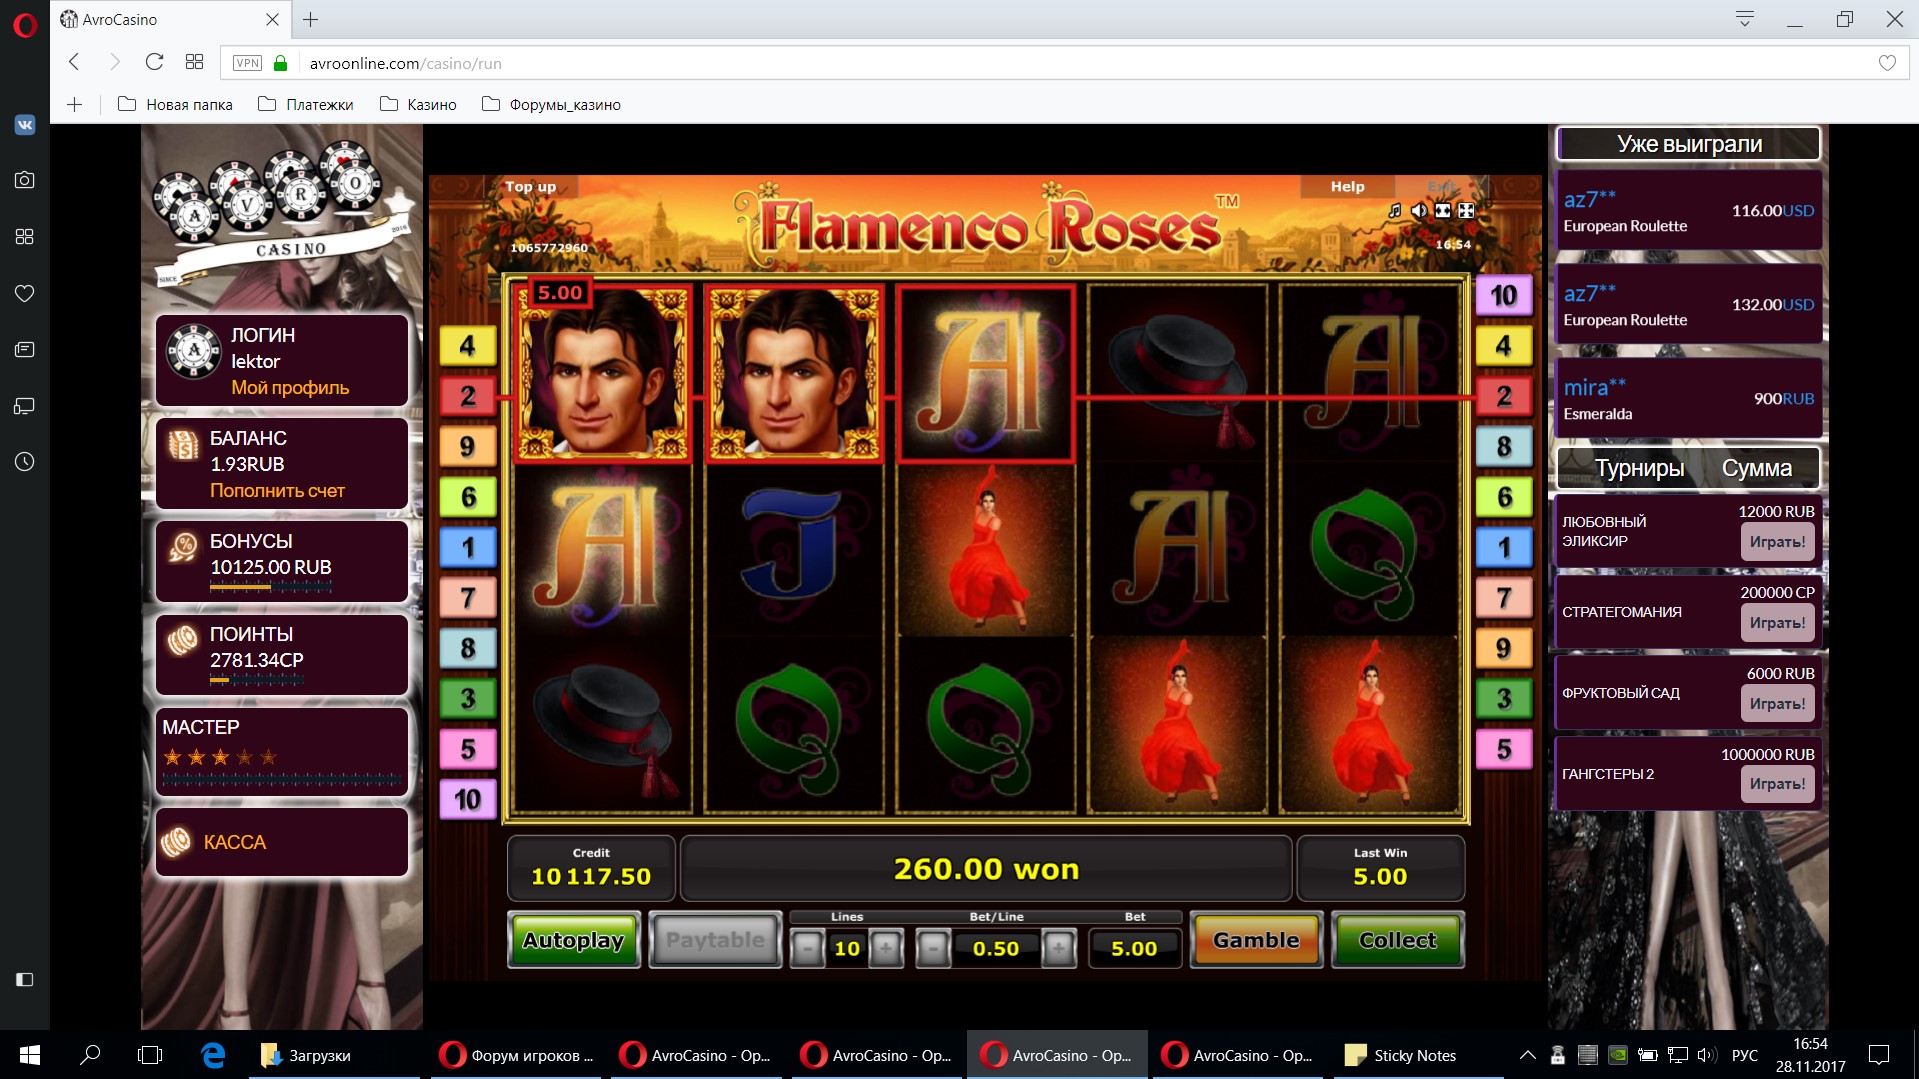
Task: Open the Opera tab menu icon
Action: coord(1745,19)
